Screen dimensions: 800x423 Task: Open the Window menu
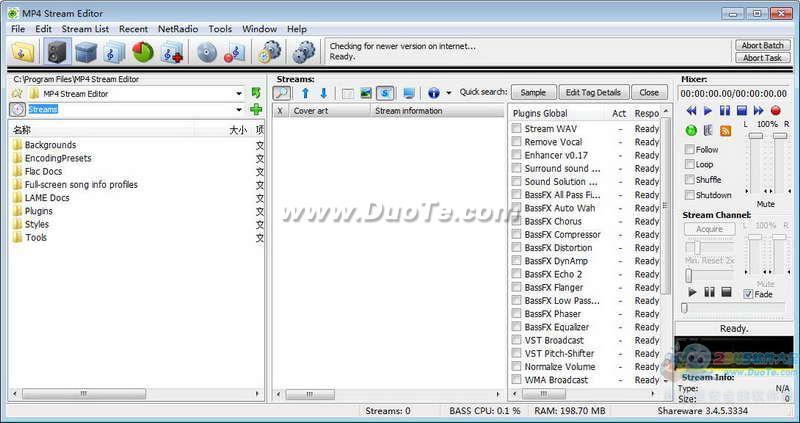259,29
